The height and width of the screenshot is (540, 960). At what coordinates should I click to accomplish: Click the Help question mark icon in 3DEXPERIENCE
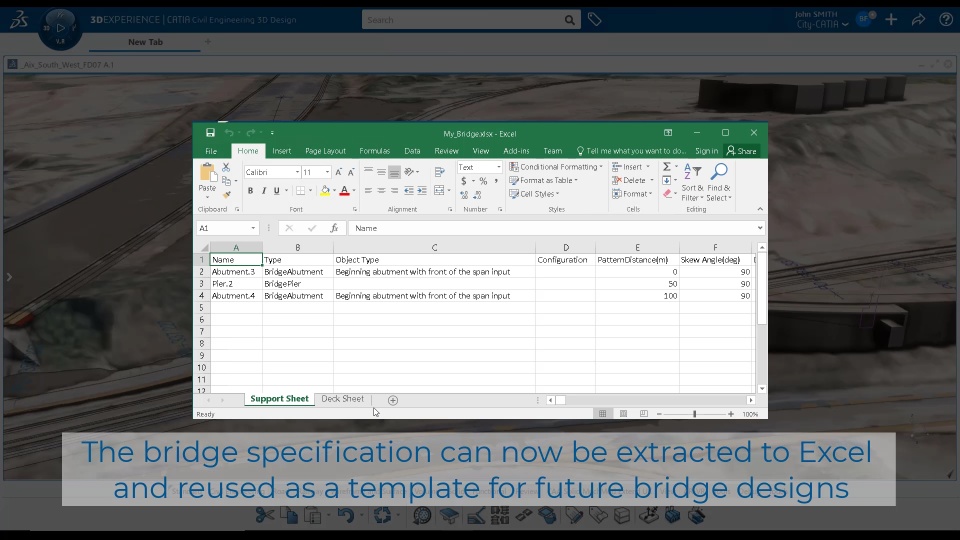[x=946, y=20]
